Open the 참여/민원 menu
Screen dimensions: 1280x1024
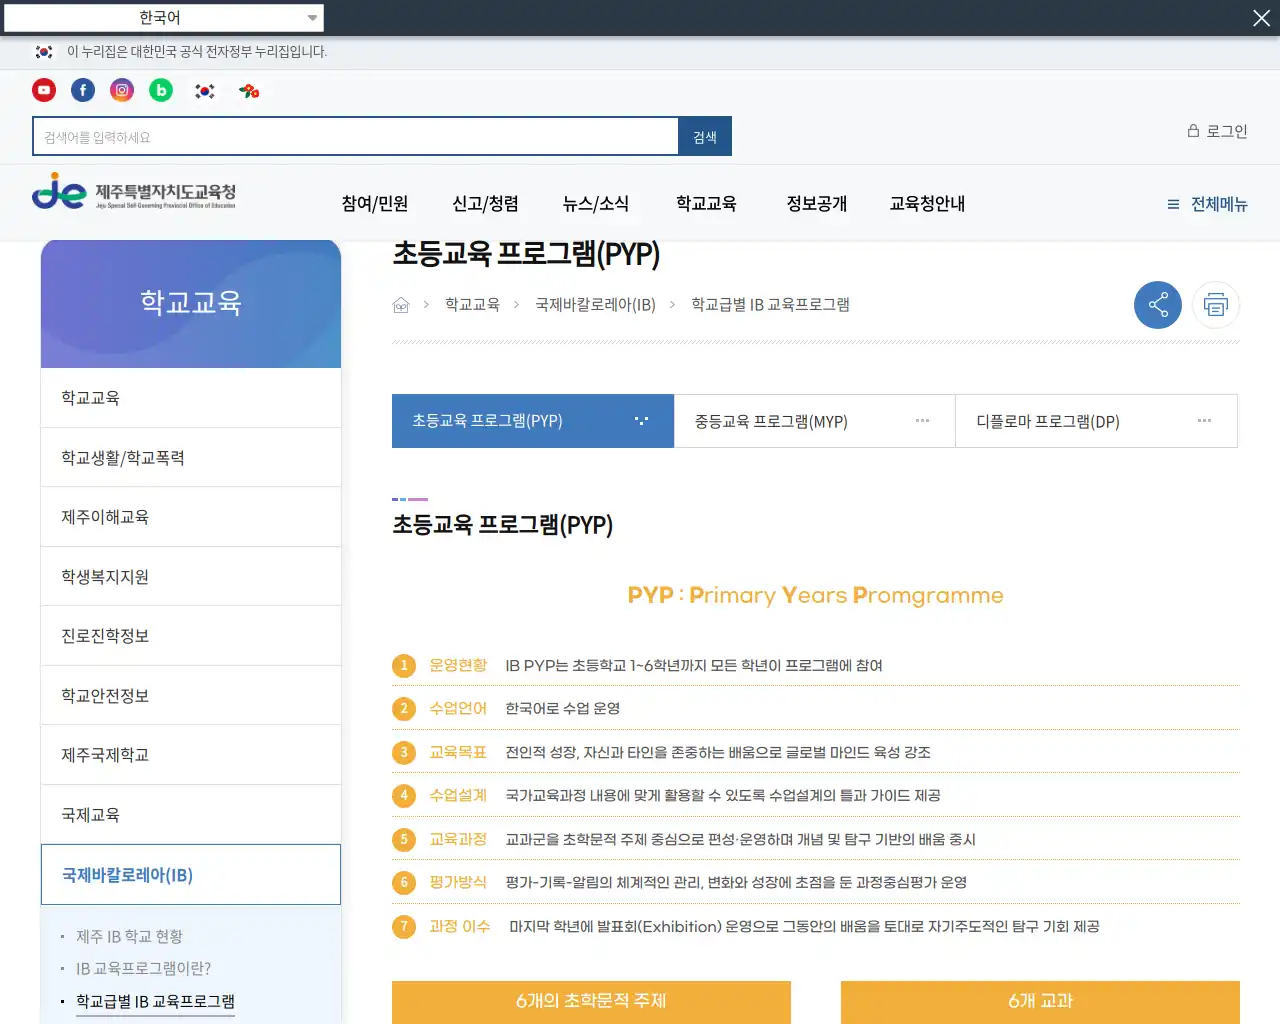pos(375,204)
